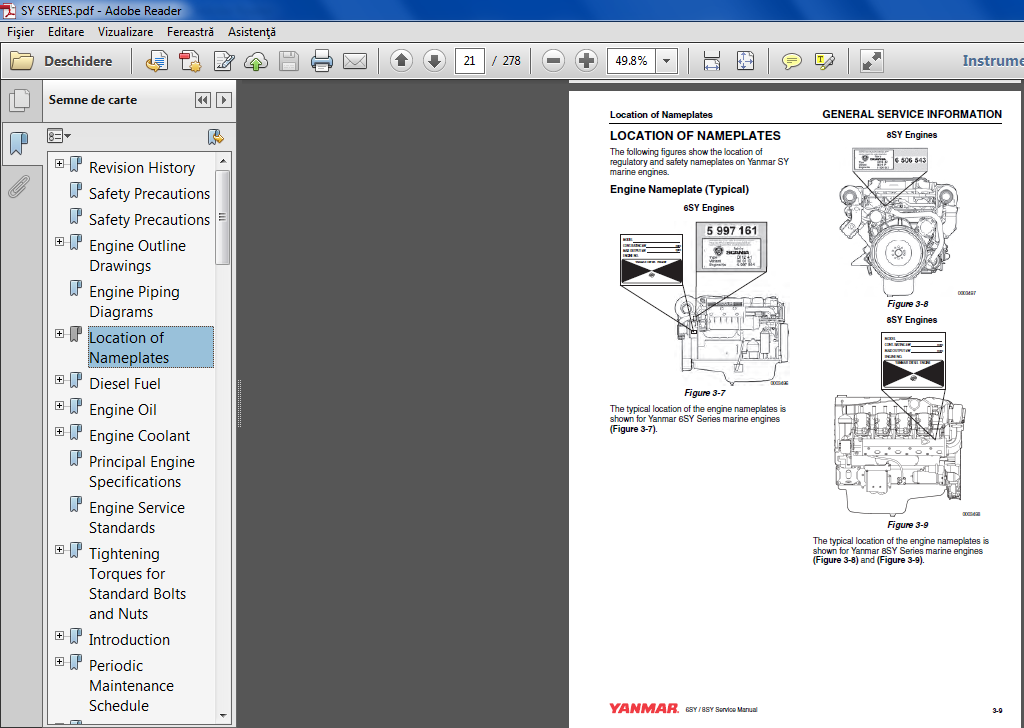1024x728 pixels.
Task: Select the highlight text tool
Action: (825, 61)
